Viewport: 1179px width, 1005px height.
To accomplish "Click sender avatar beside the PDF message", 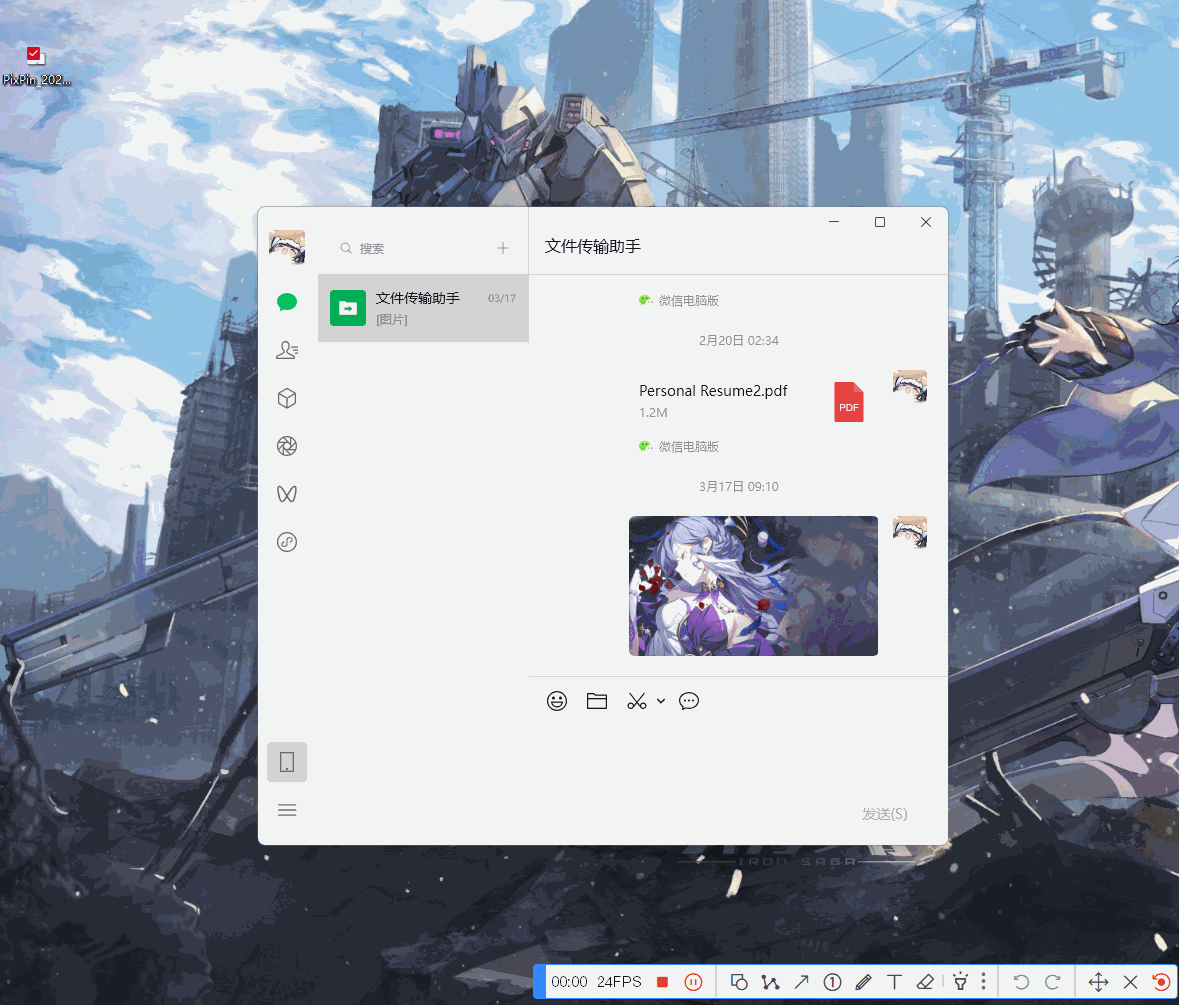I will [910, 386].
